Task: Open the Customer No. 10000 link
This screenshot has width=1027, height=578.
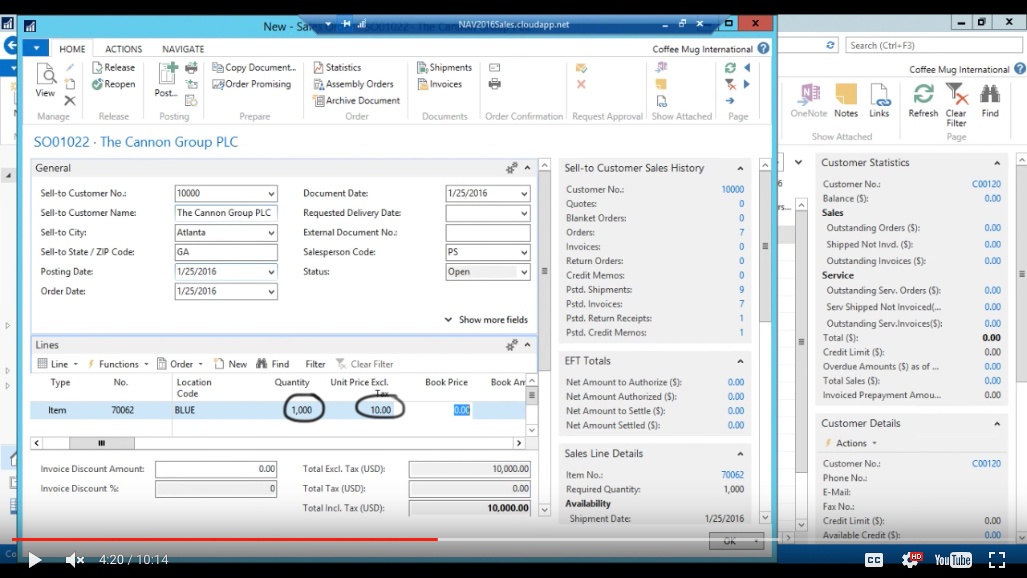Action: tap(732, 189)
